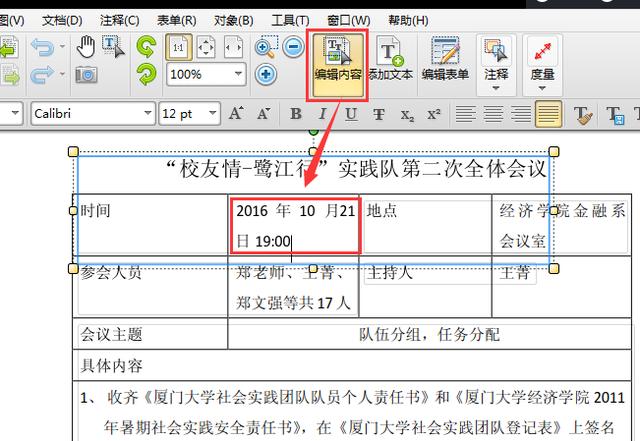The width and height of the screenshot is (640, 441).
Task: Click the clear text formatting brush icon
Action: [x=583, y=115]
